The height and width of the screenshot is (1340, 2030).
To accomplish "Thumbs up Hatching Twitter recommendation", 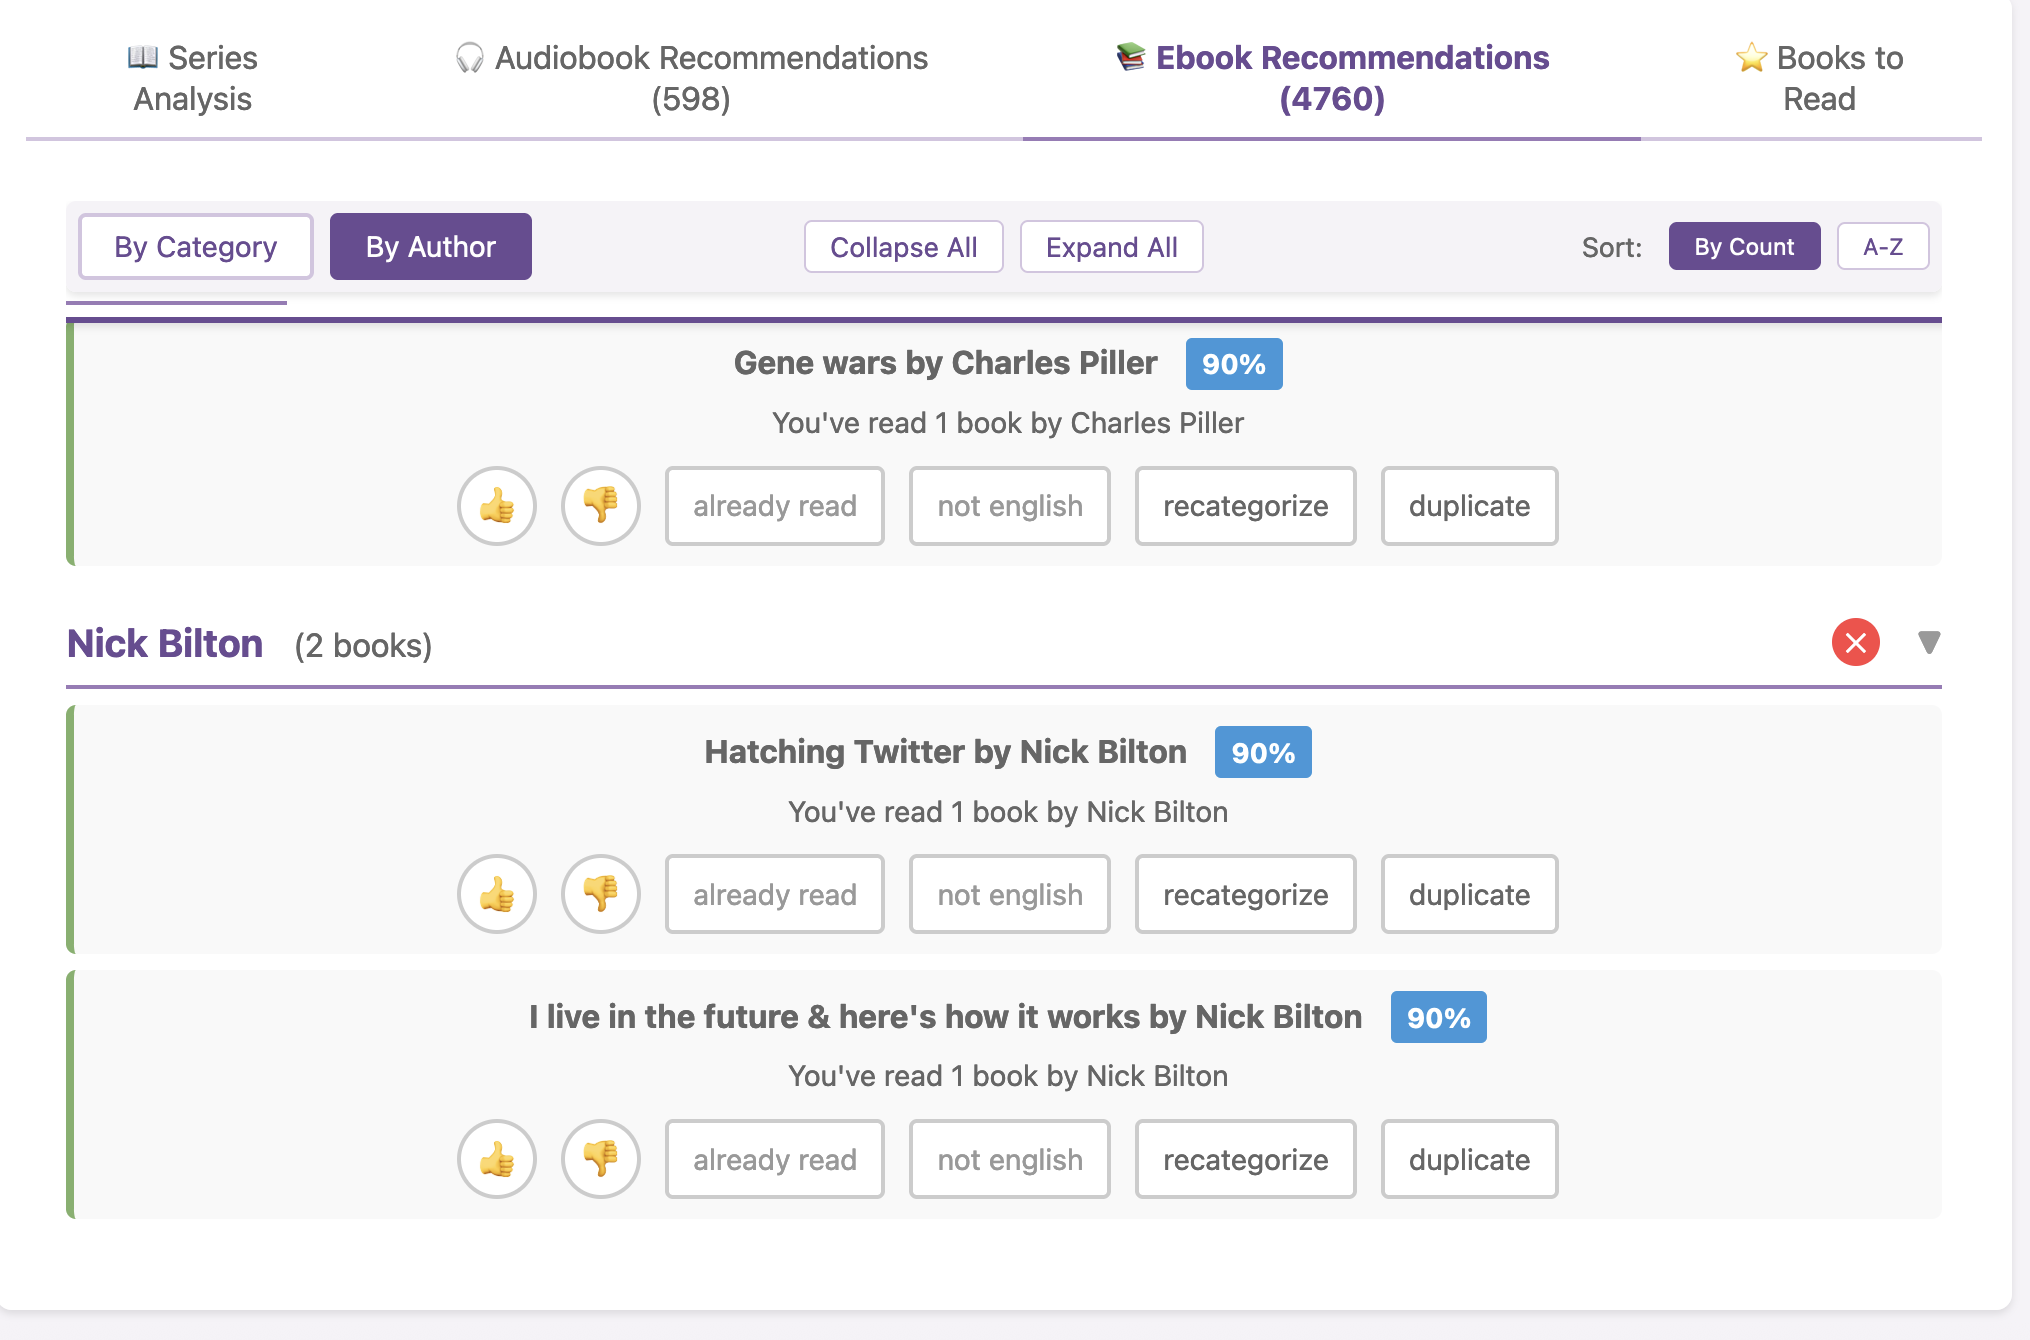I will click(x=497, y=895).
